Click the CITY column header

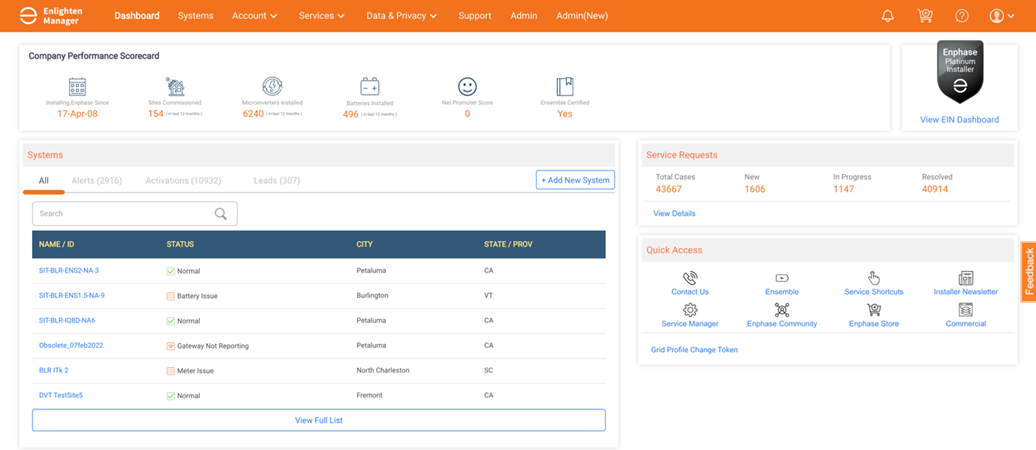(365, 244)
